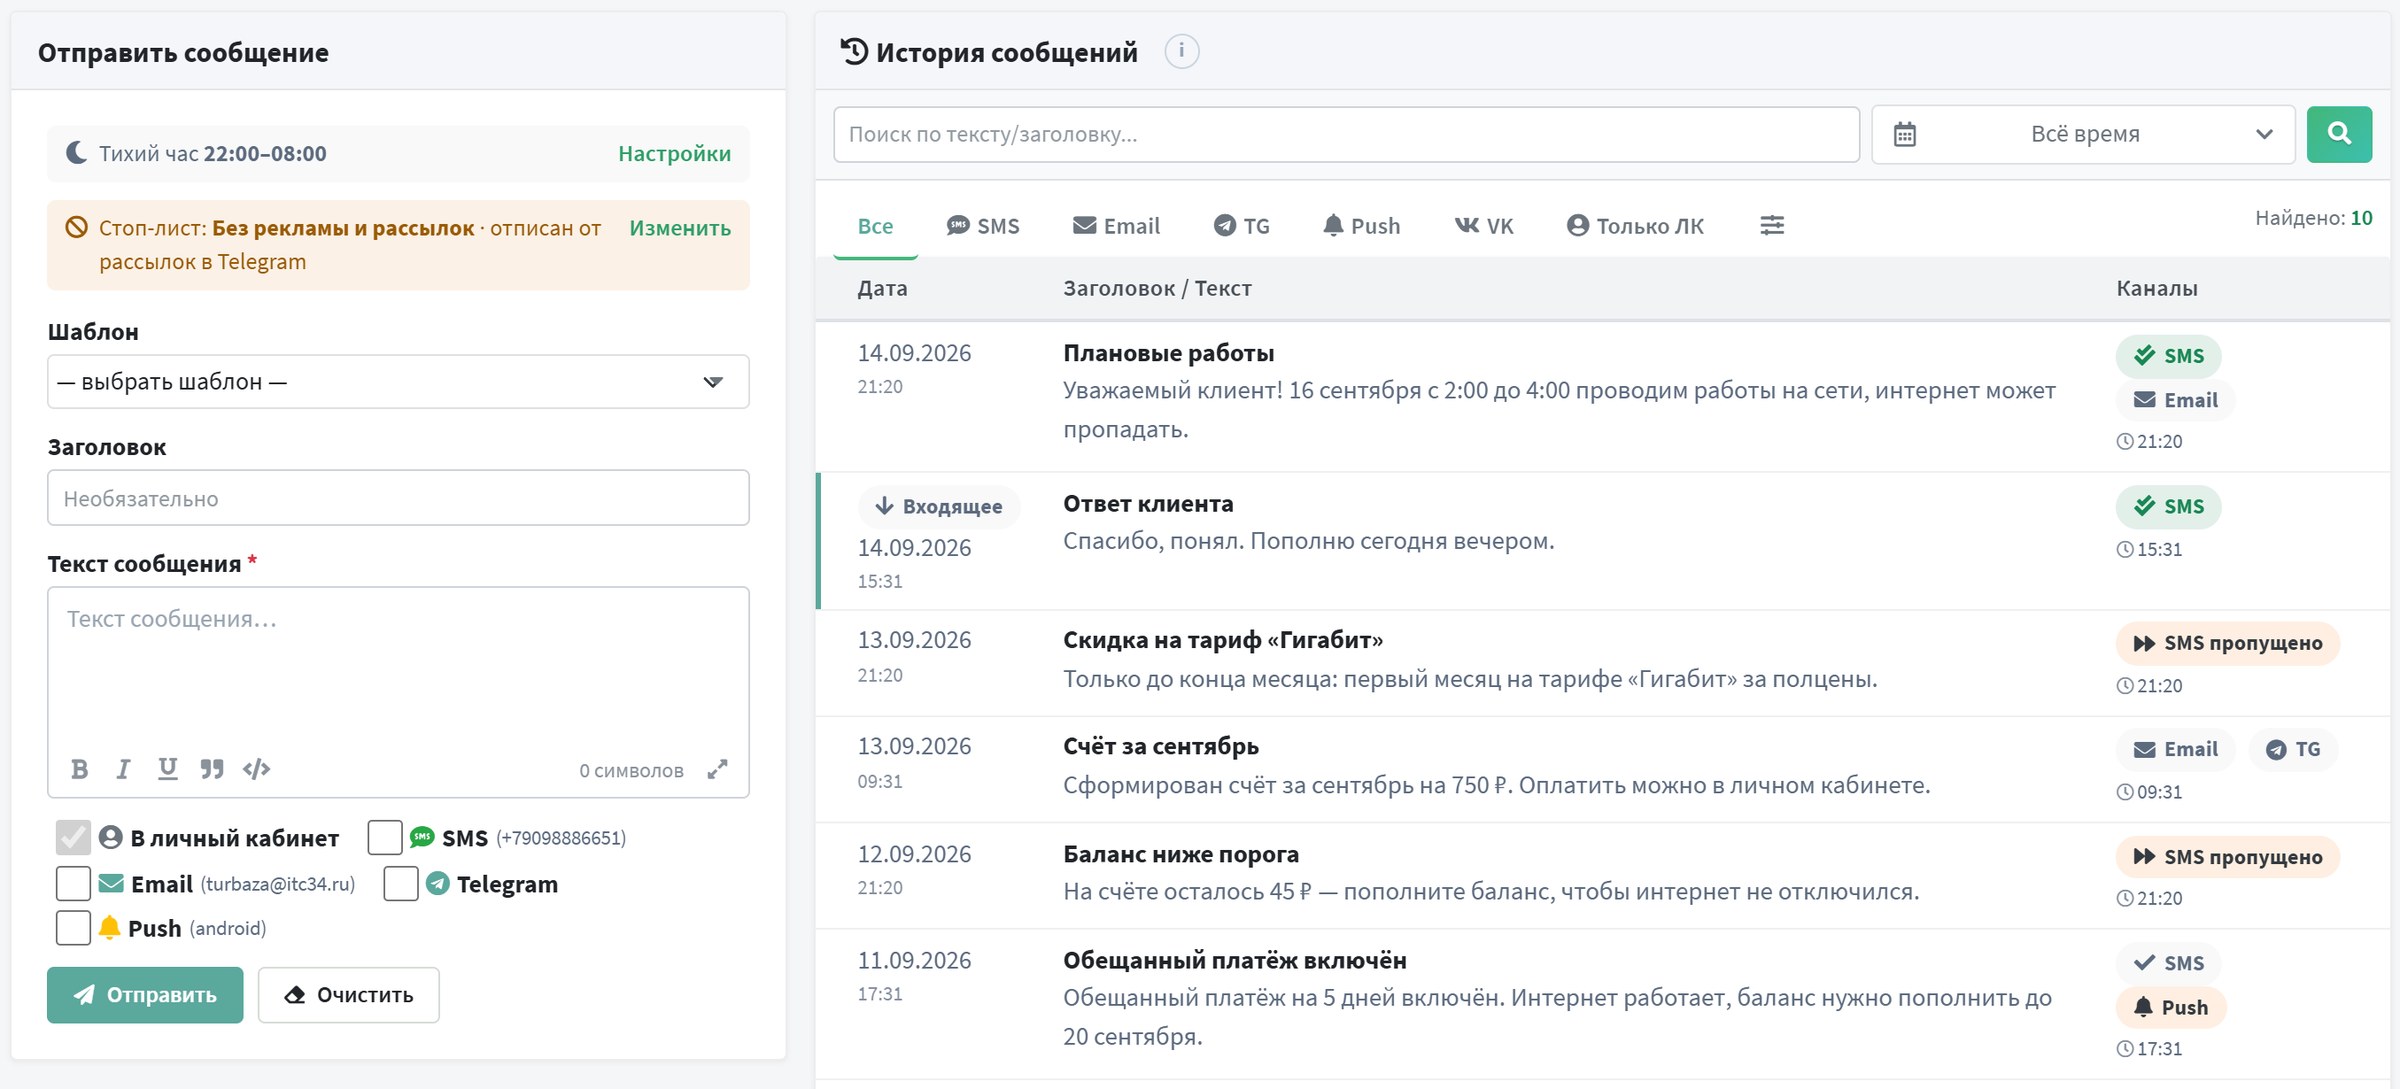2400x1089 pixels.
Task: Enable the Push (android) checkbox
Action: pos(73,928)
